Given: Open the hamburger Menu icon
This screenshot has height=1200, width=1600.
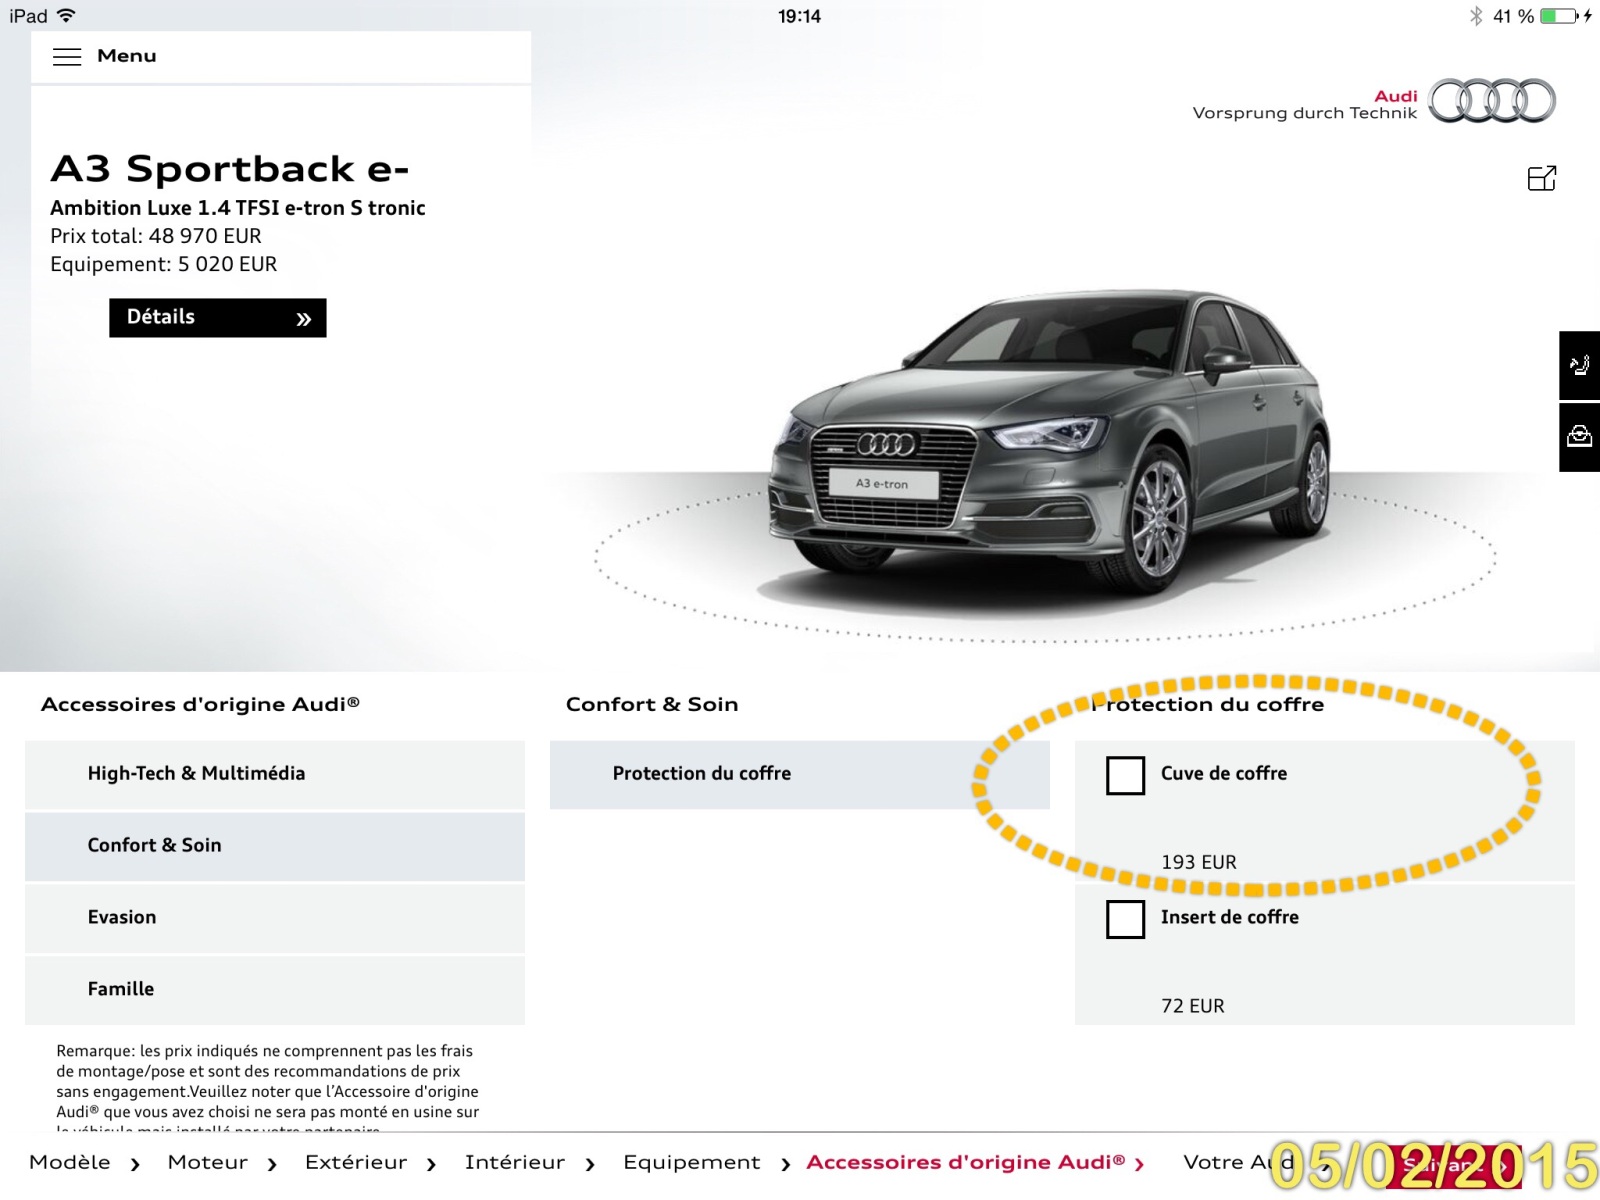Looking at the screenshot, I should (67, 57).
